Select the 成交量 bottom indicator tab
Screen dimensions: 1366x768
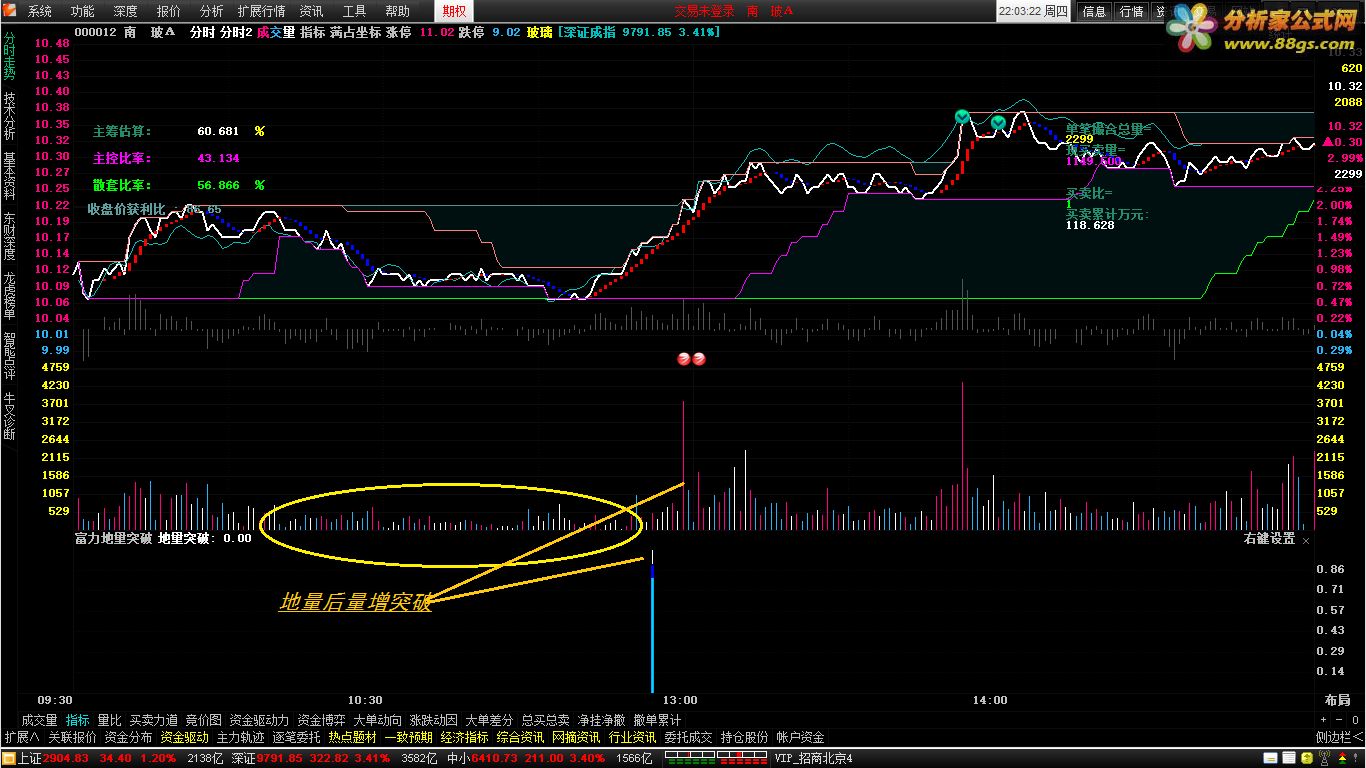coord(39,720)
